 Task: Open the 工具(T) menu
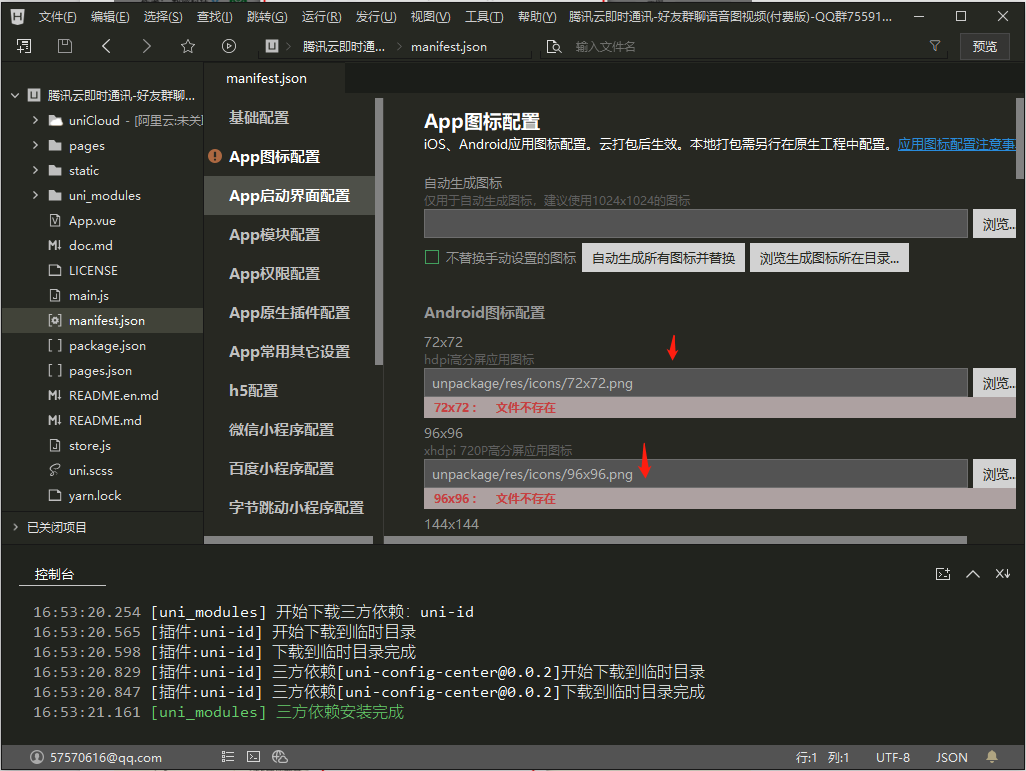pos(484,17)
